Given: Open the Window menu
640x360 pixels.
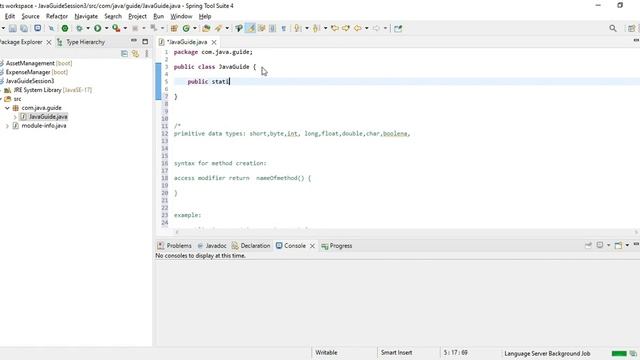Looking at the screenshot, I should click(181, 16).
